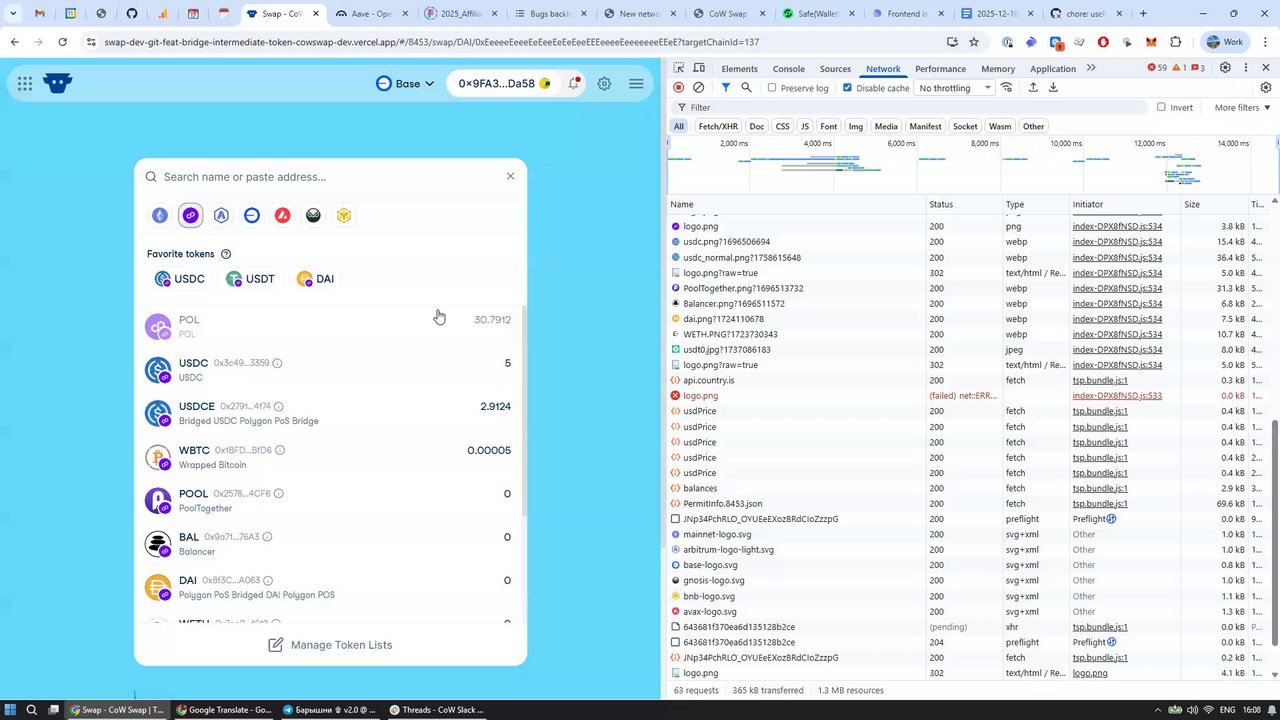Screen dimensions: 1280x720
Task: Select the Img request type filter
Action: coord(855,126)
